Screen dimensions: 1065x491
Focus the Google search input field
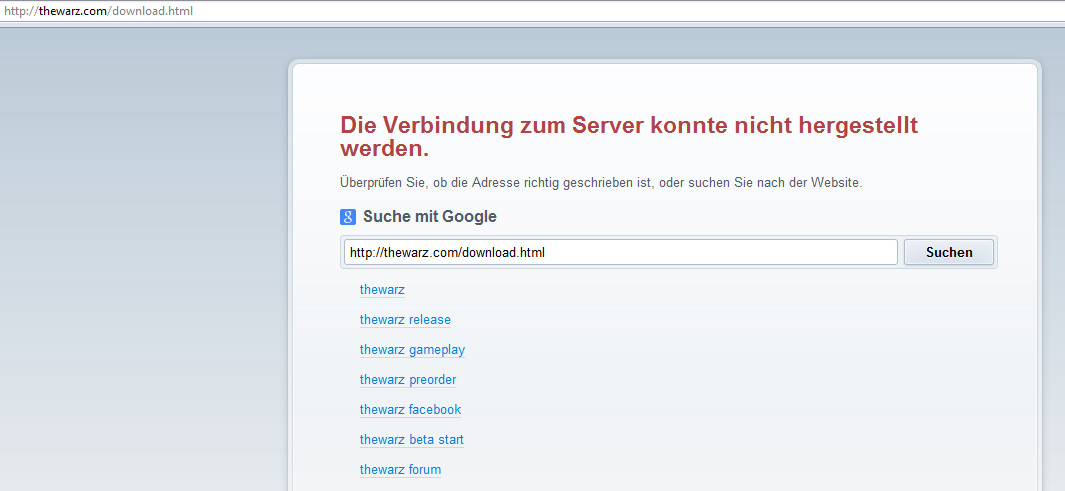pyautogui.click(x=621, y=253)
